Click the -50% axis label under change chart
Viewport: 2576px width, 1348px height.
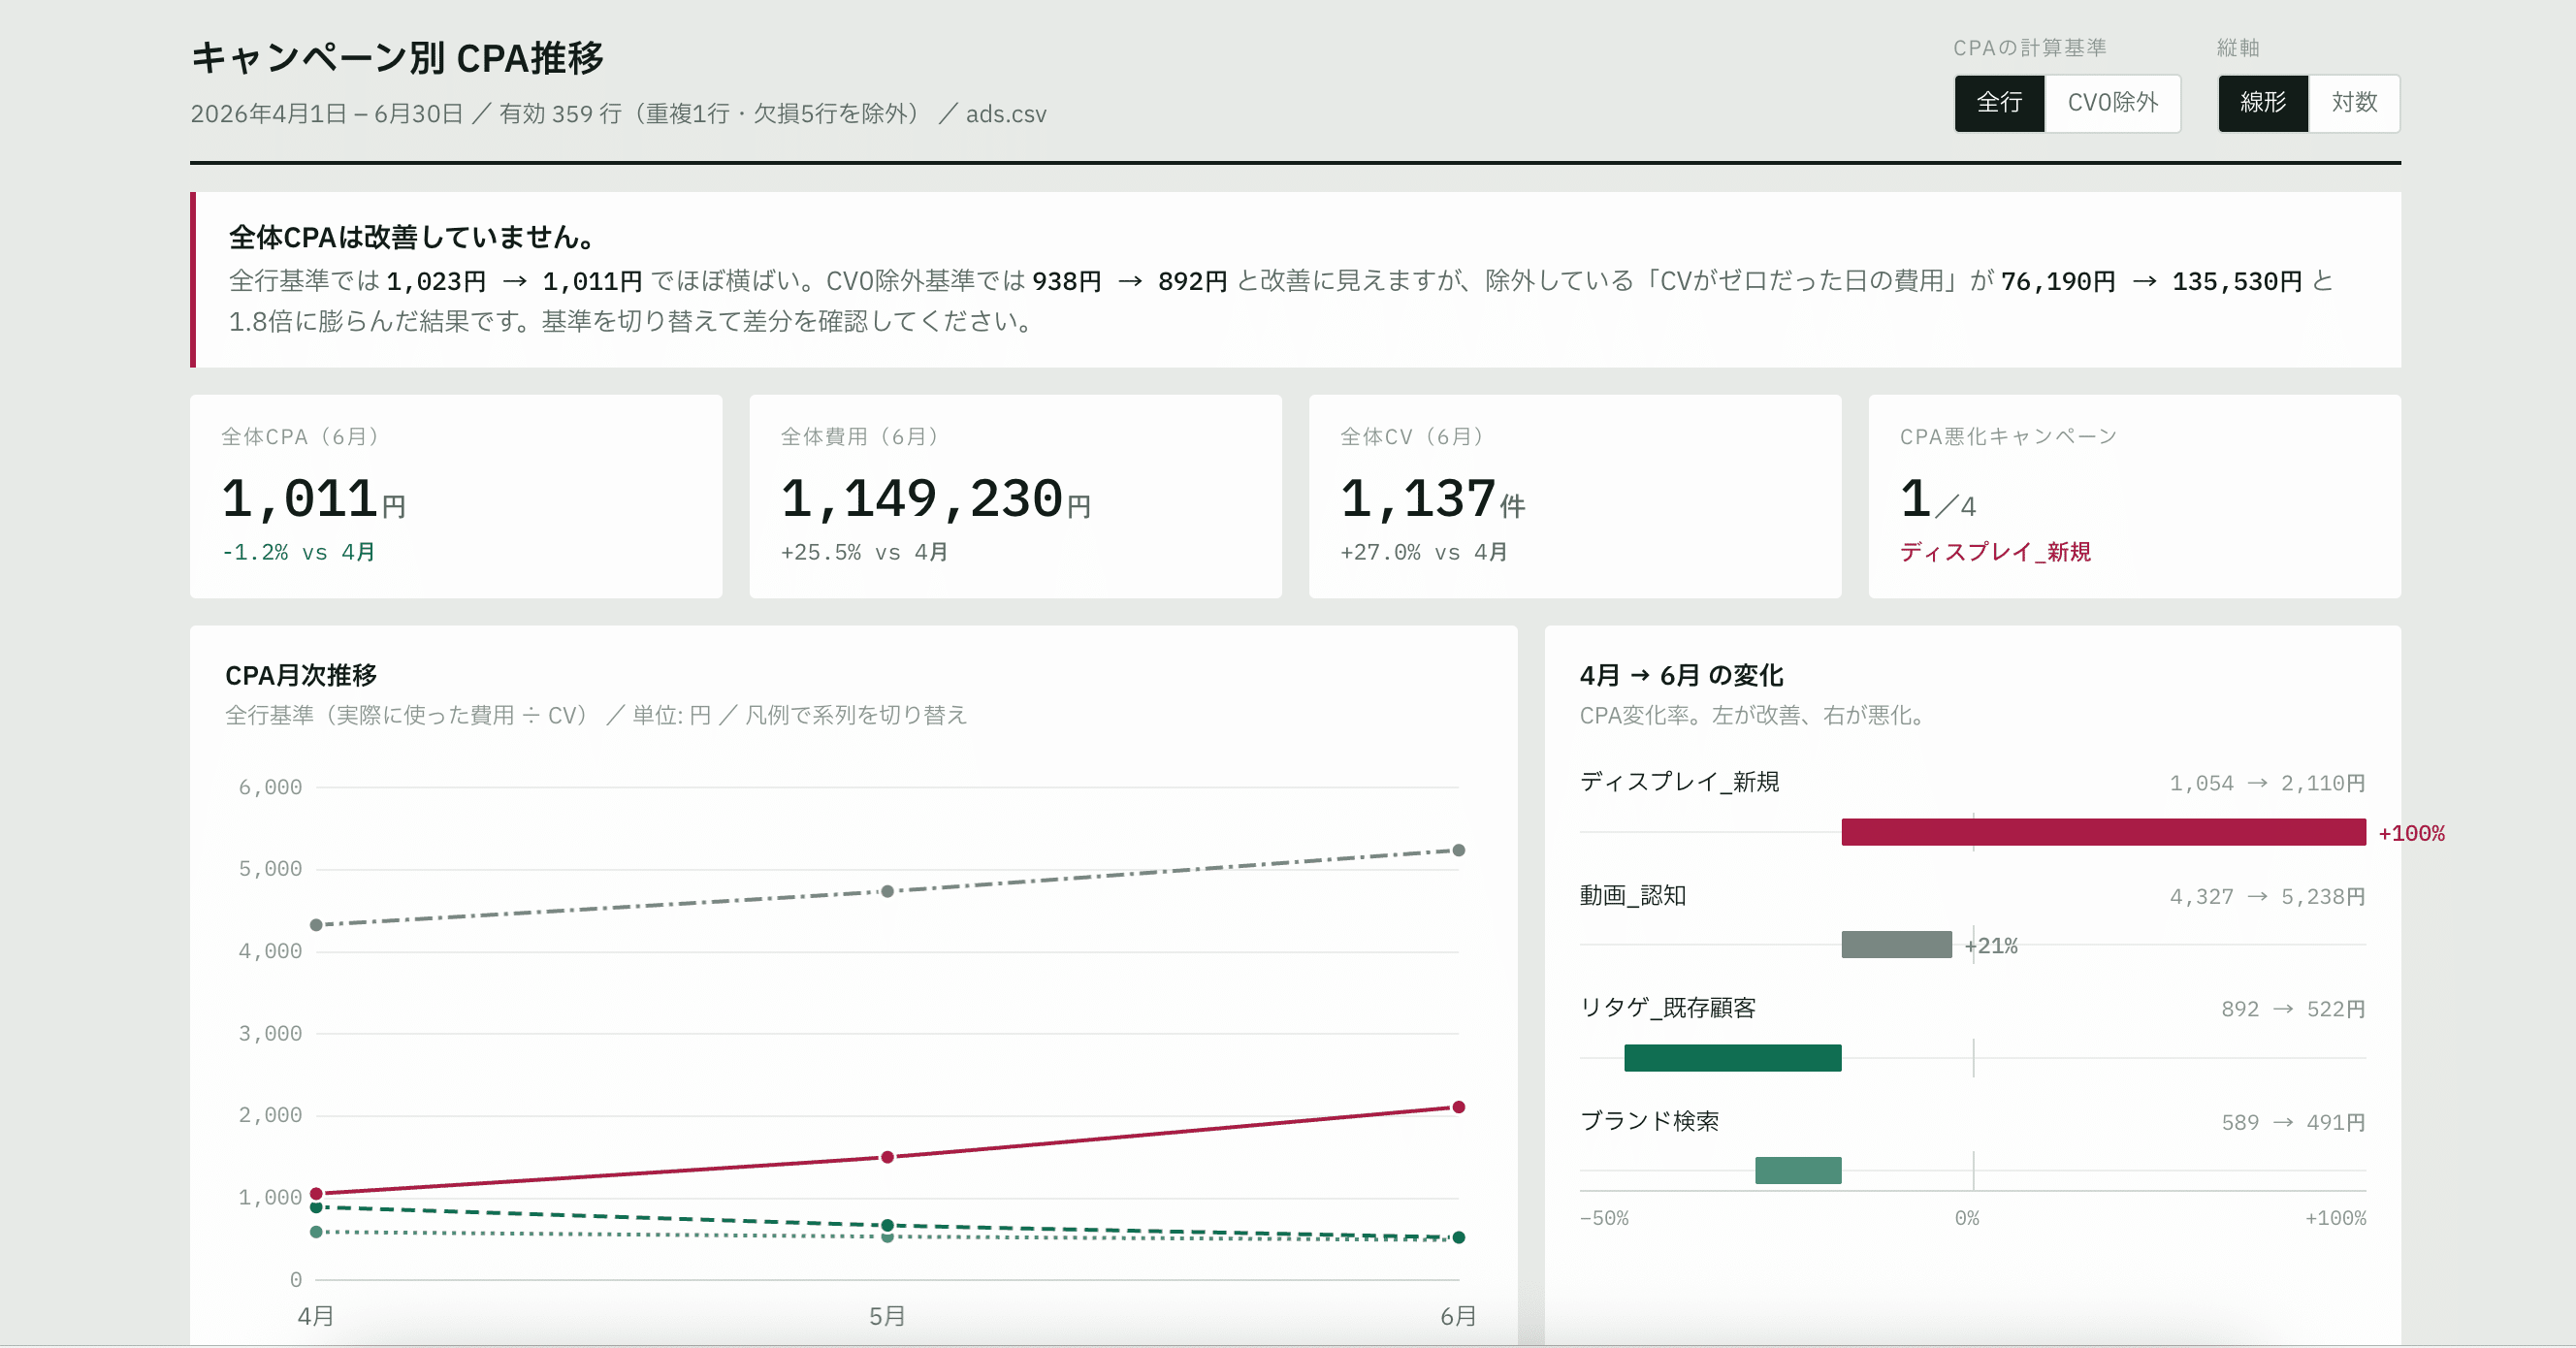click(1604, 1218)
